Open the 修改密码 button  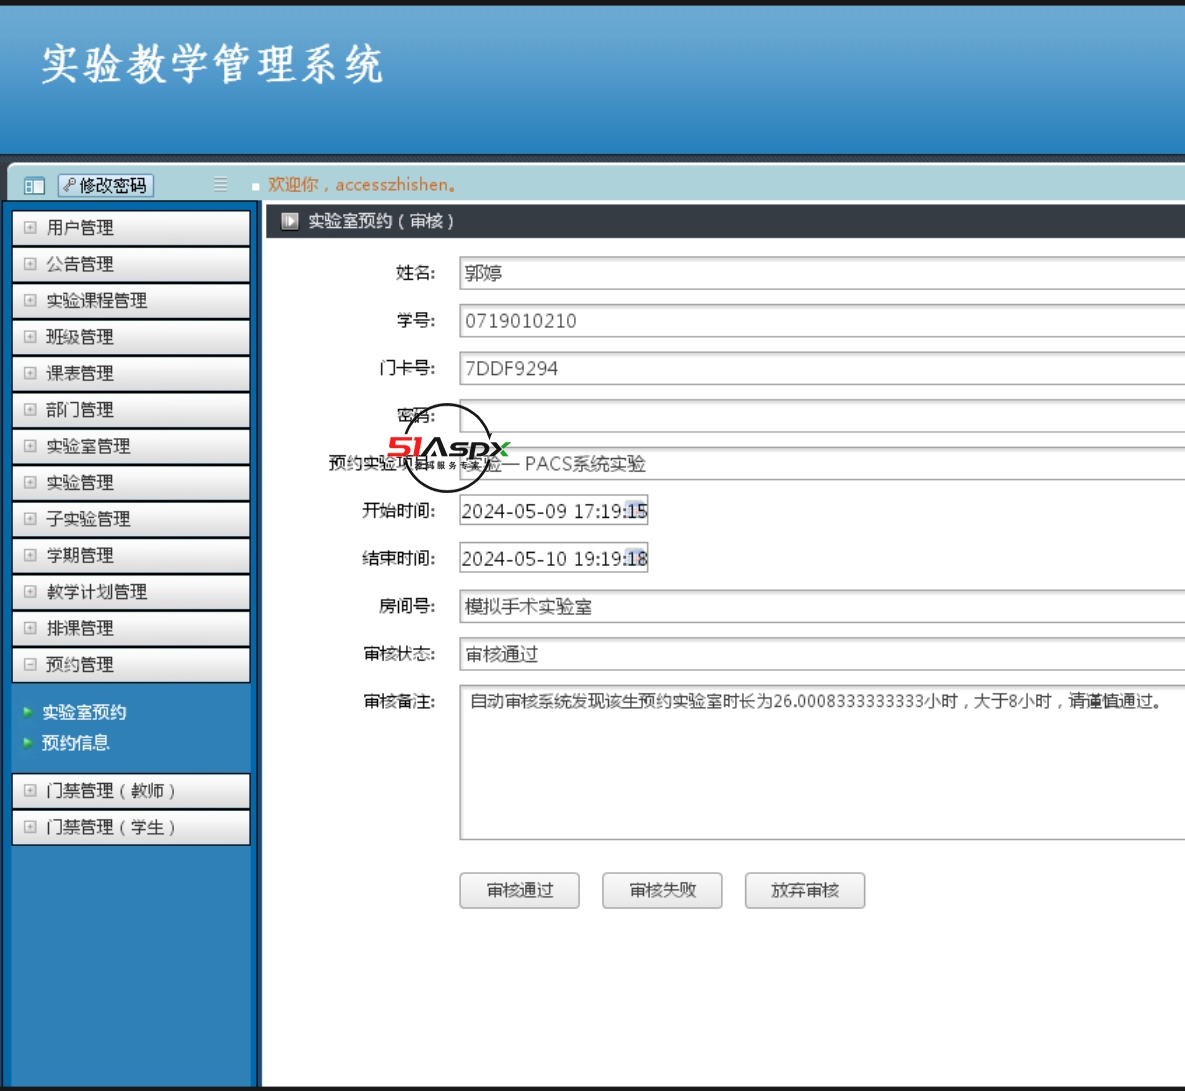pyautogui.click(x=106, y=185)
